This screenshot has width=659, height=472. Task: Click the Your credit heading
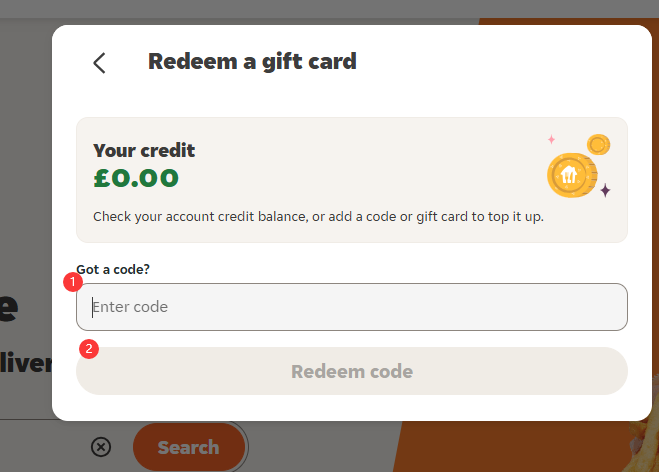click(x=144, y=151)
